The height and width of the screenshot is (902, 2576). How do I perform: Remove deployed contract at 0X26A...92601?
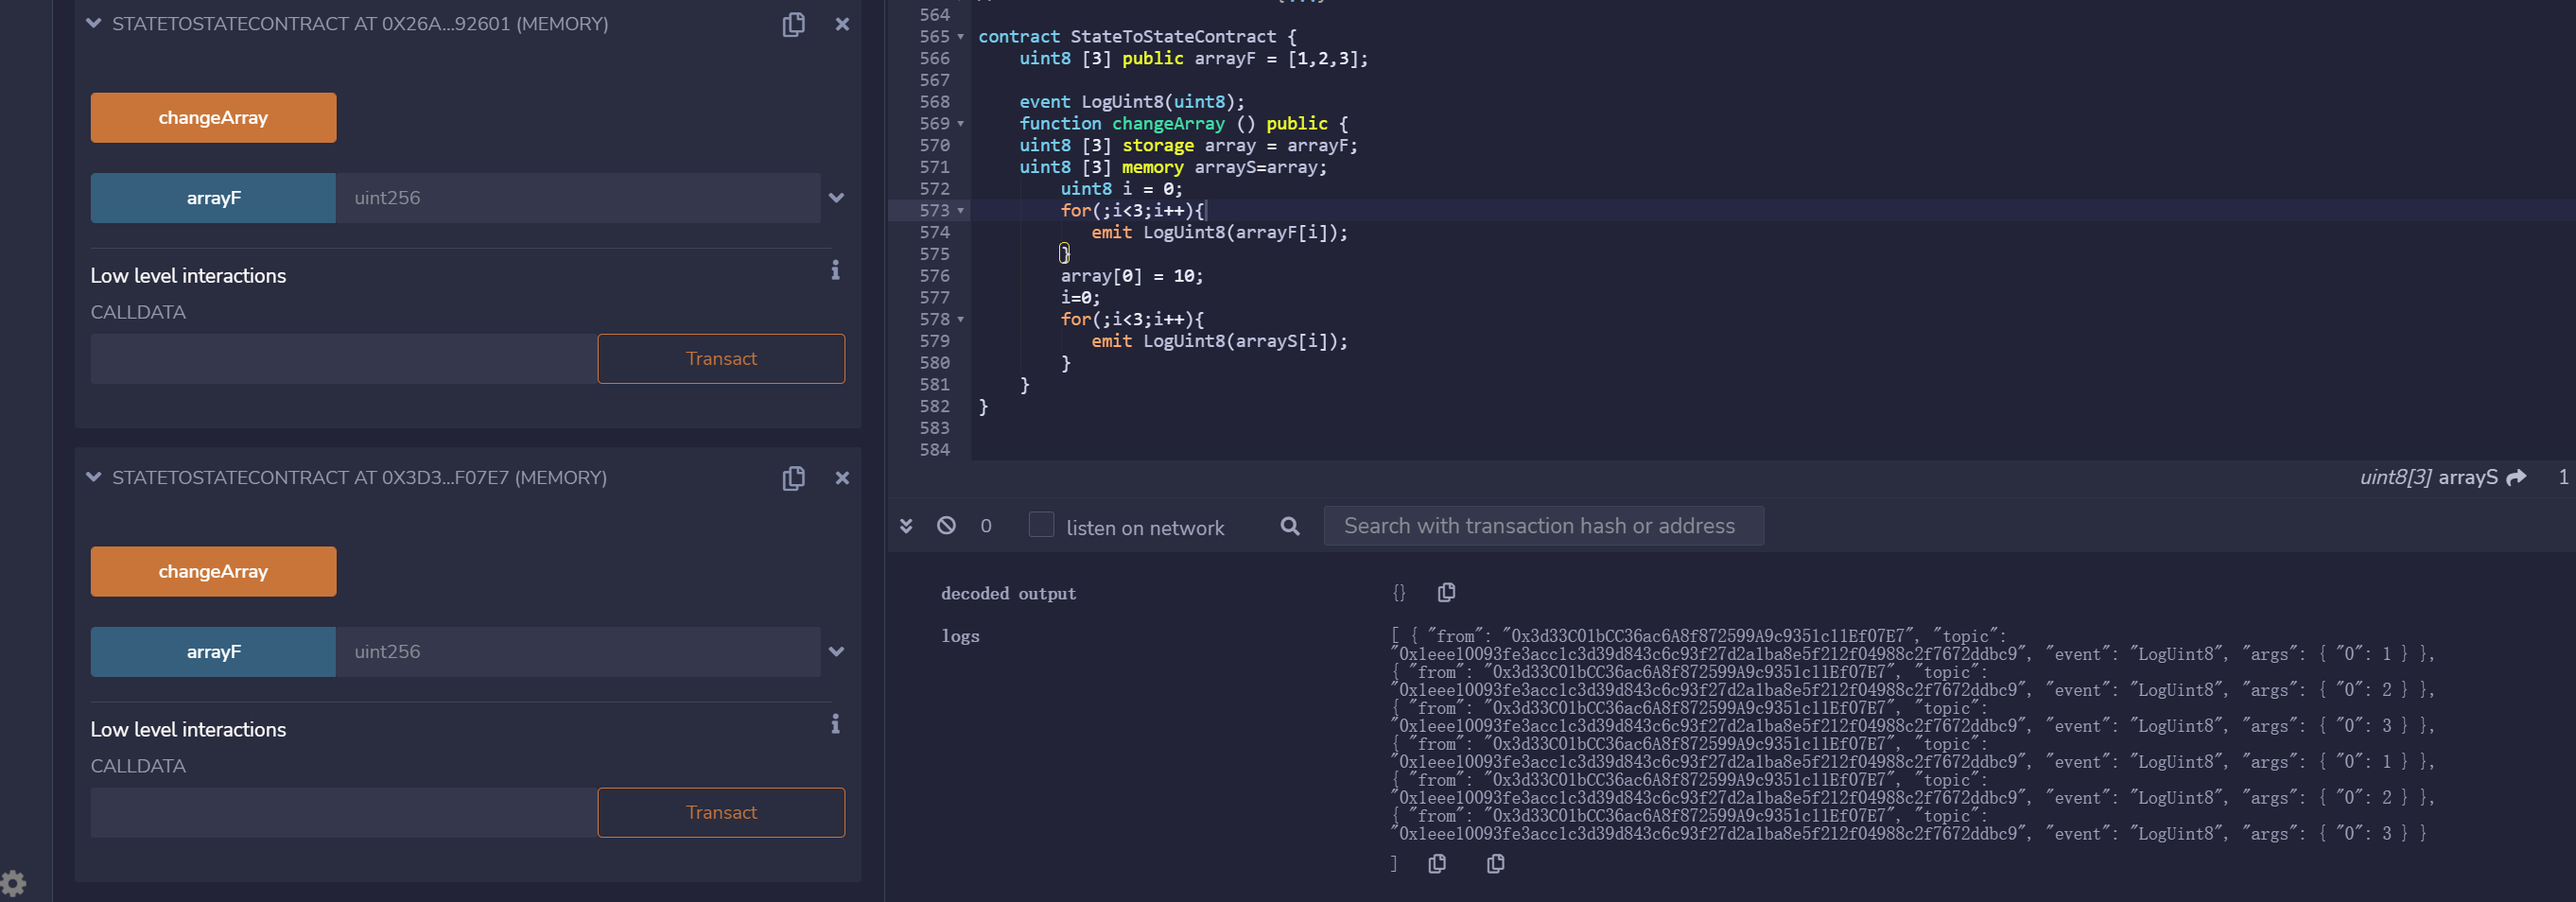click(x=842, y=24)
